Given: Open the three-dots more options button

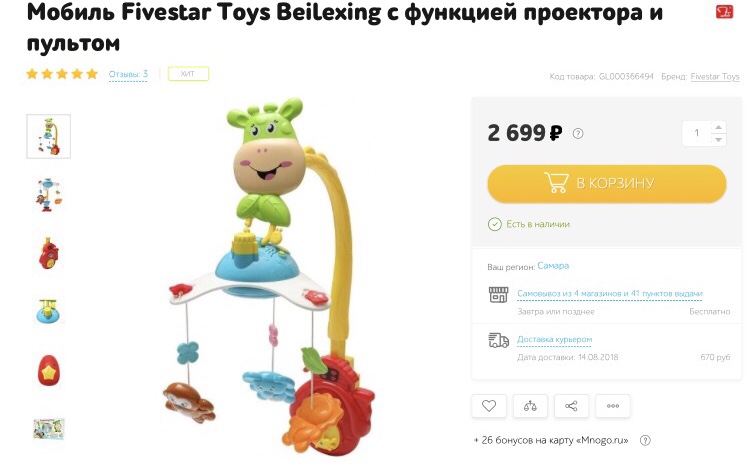Looking at the screenshot, I should click(613, 406).
